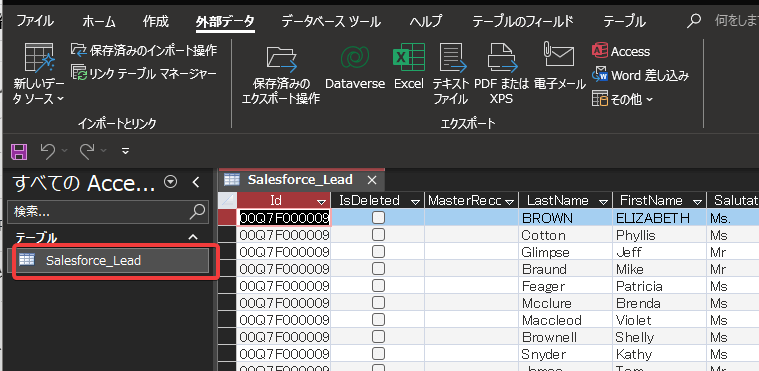Open navigation pane options circle dropdown

pyautogui.click(x=171, y=182)
